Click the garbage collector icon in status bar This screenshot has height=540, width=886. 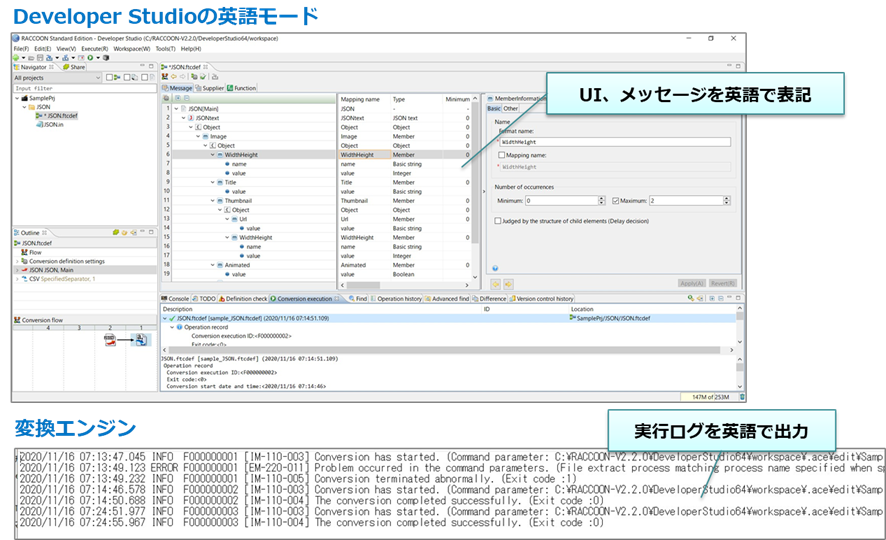click(742, 397)
